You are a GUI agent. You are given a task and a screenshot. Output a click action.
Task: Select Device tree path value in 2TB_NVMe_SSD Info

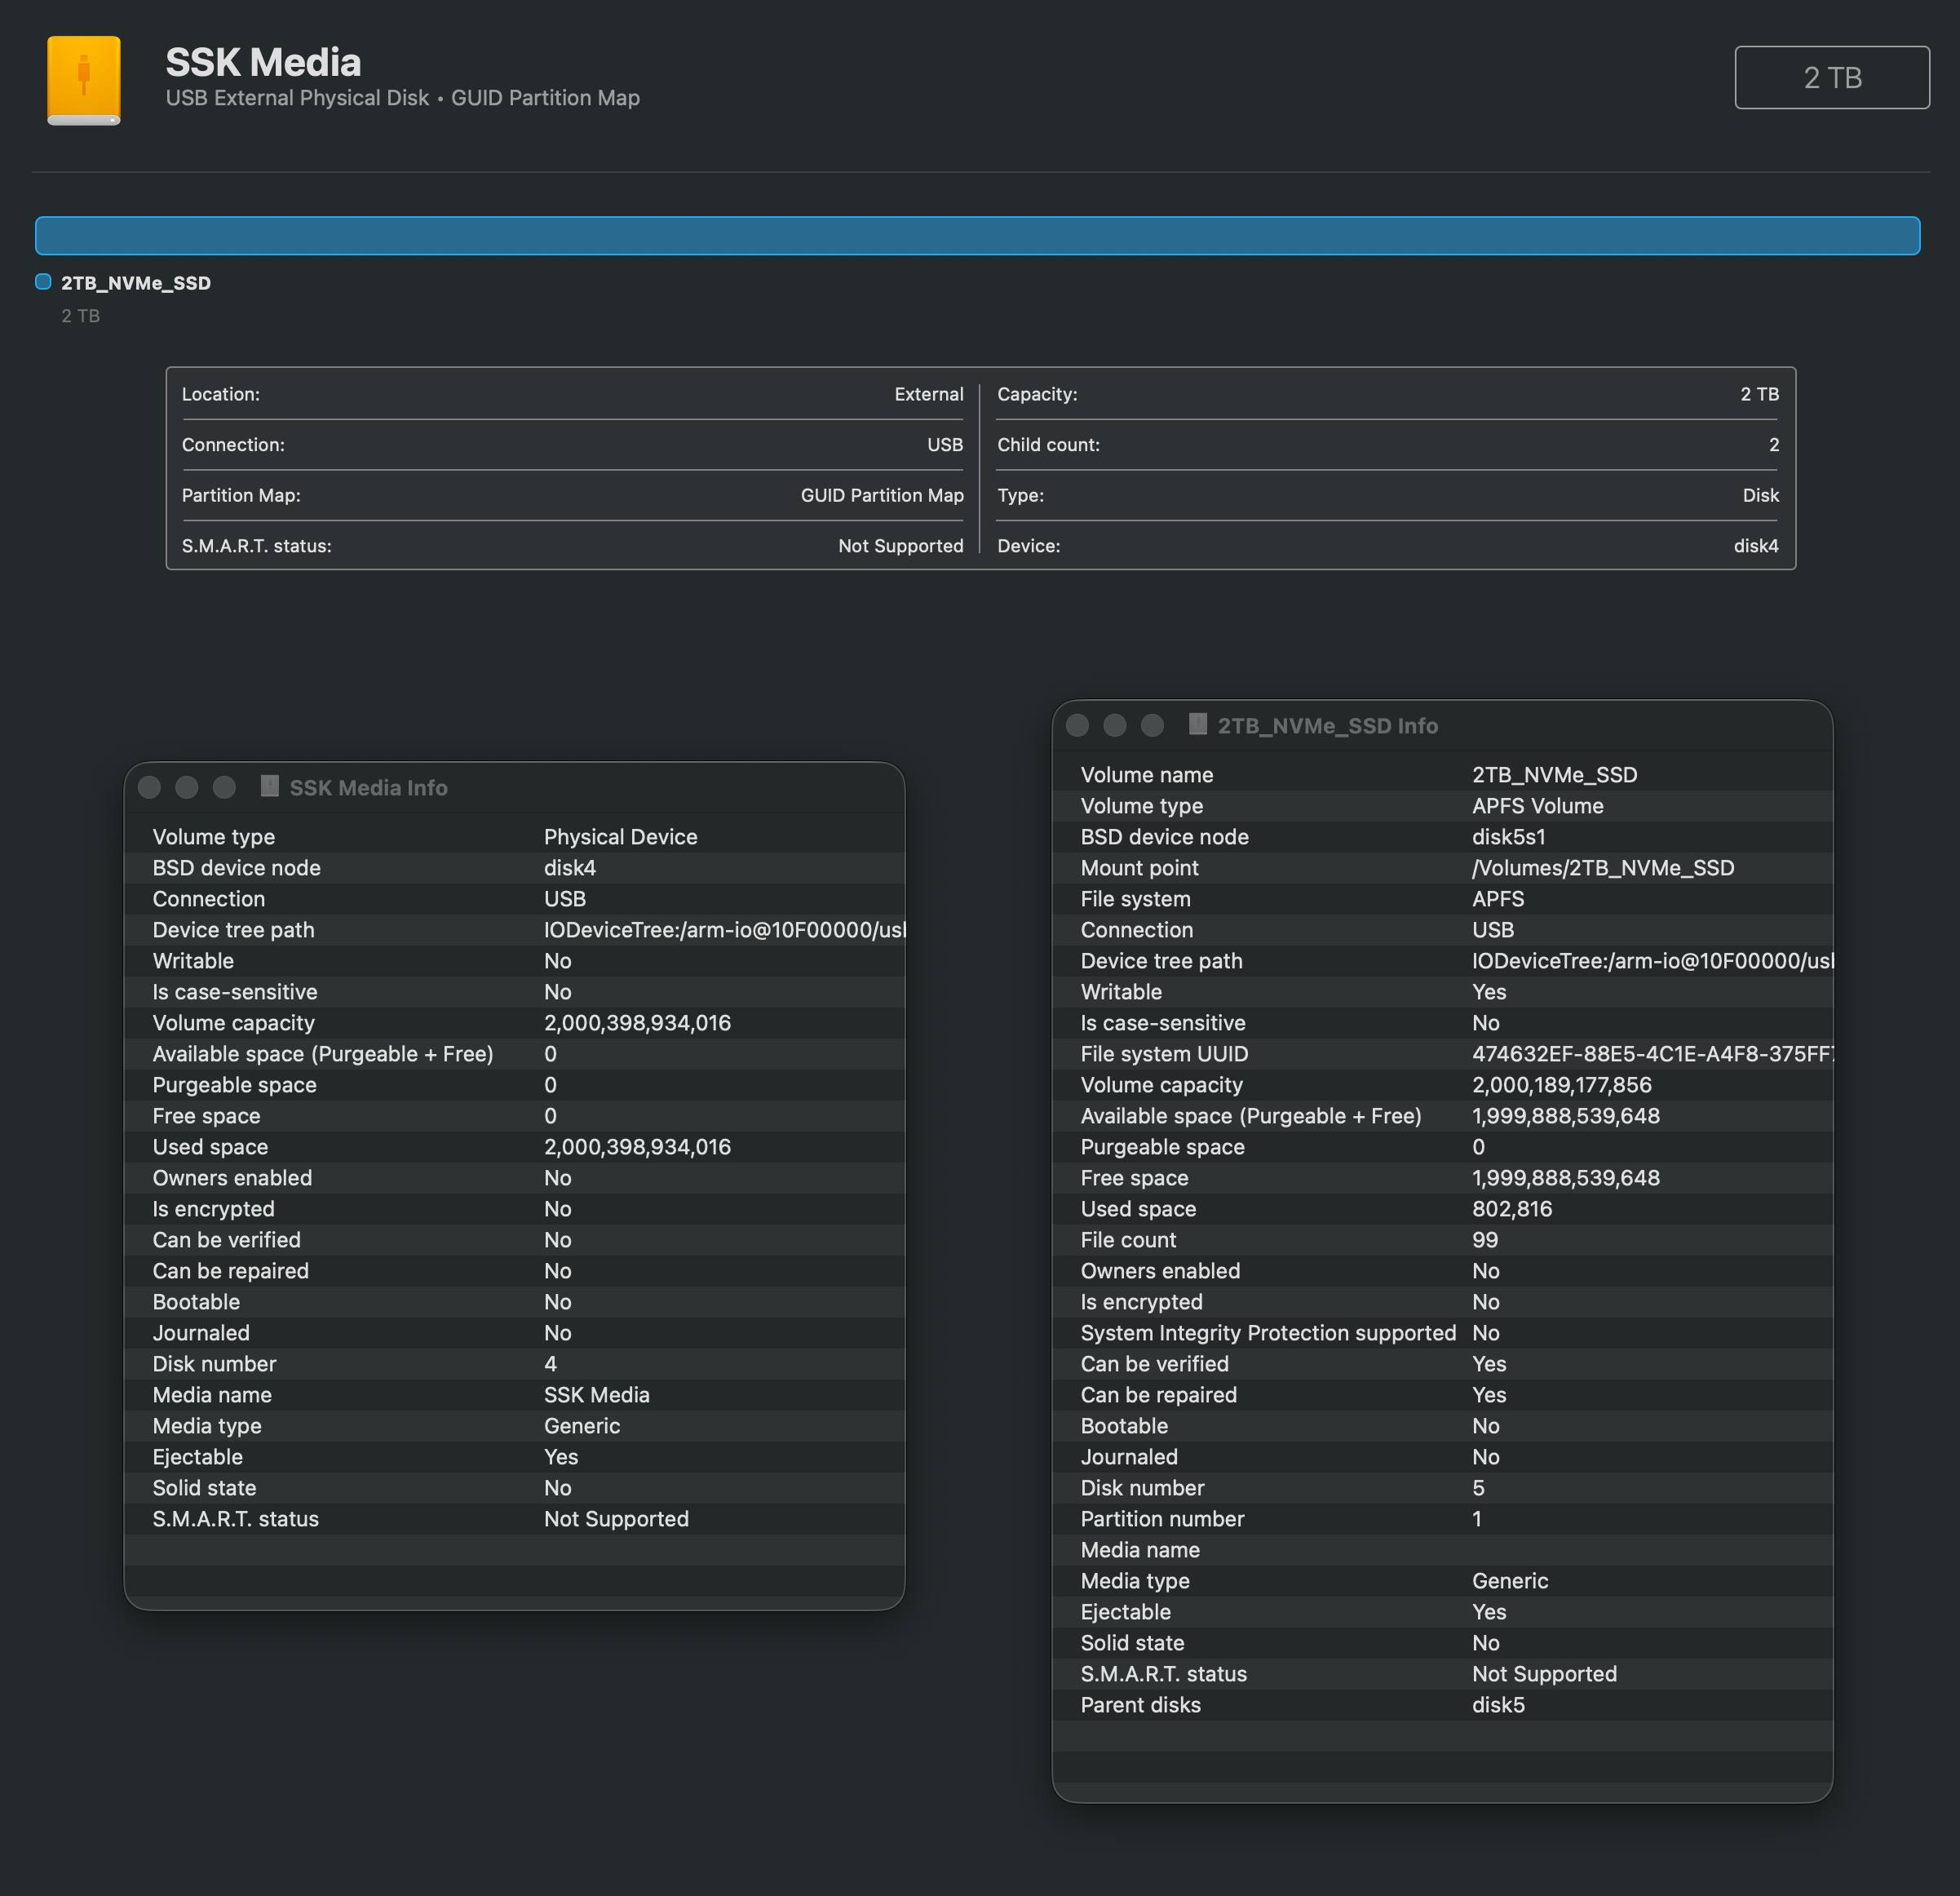[1652, 961]
